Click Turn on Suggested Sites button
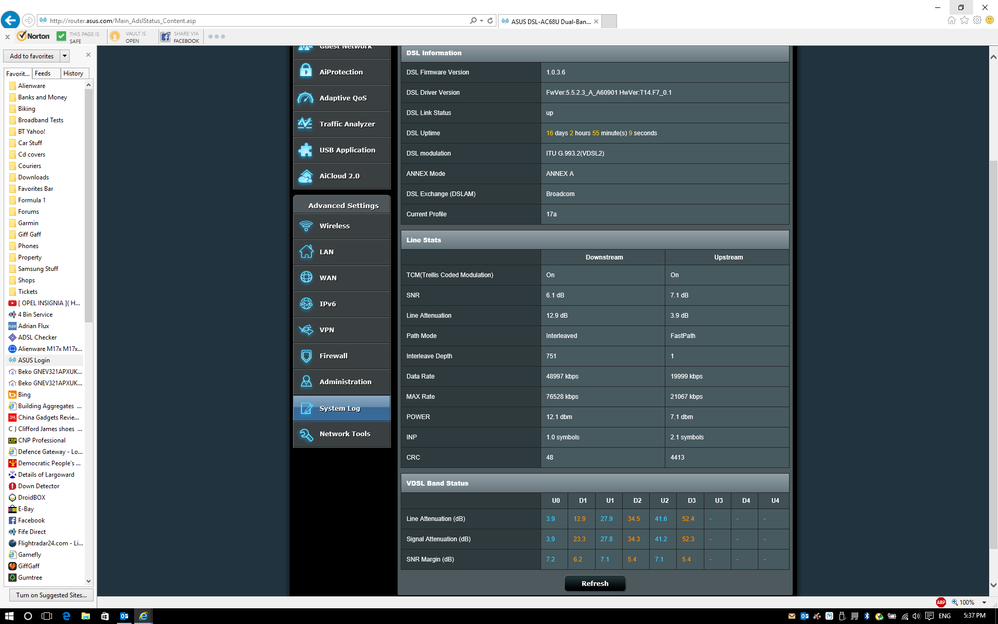The height and width of the screenshot is (624, 998). coord(52,595)
